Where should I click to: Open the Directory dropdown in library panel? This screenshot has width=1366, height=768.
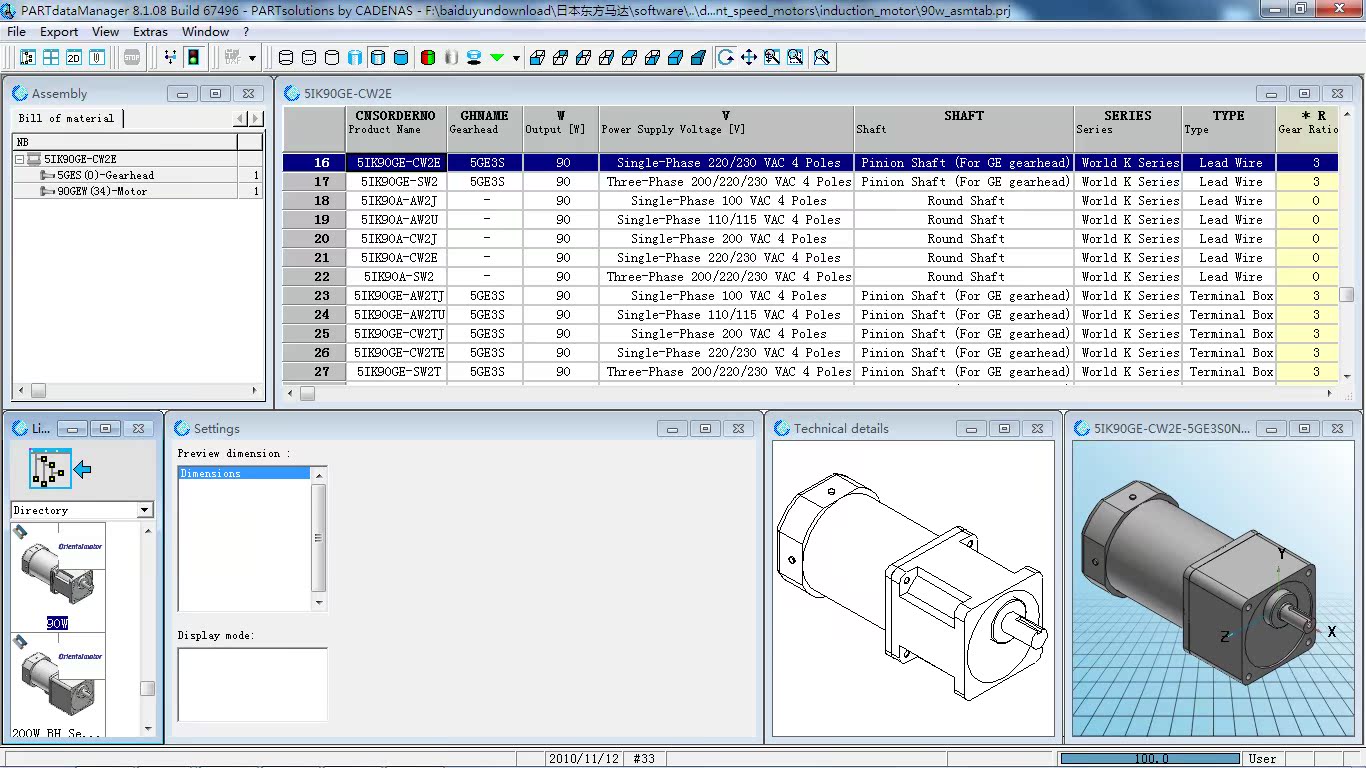coord(145,510)
